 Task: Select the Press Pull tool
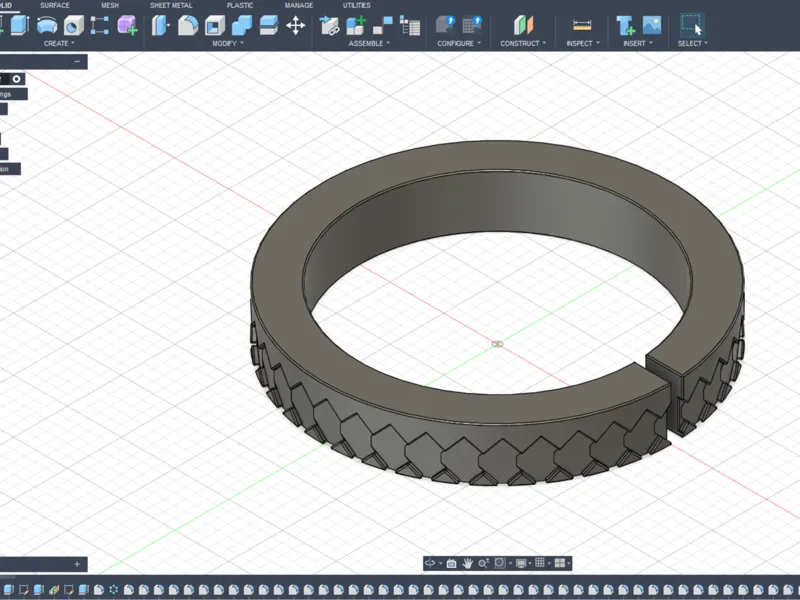(x=160, y=25)
